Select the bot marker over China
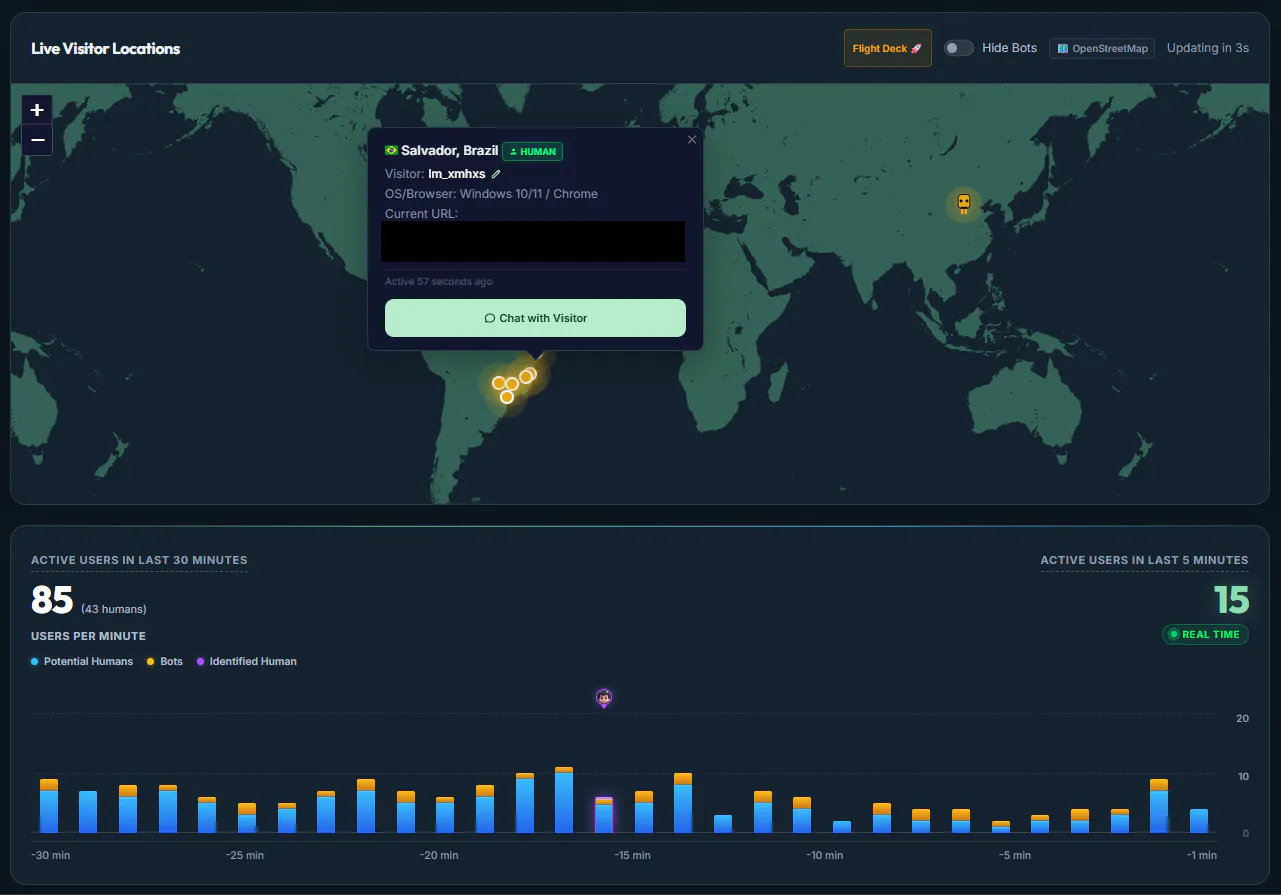Screen dimensions: 1281x895 point(964,204)
